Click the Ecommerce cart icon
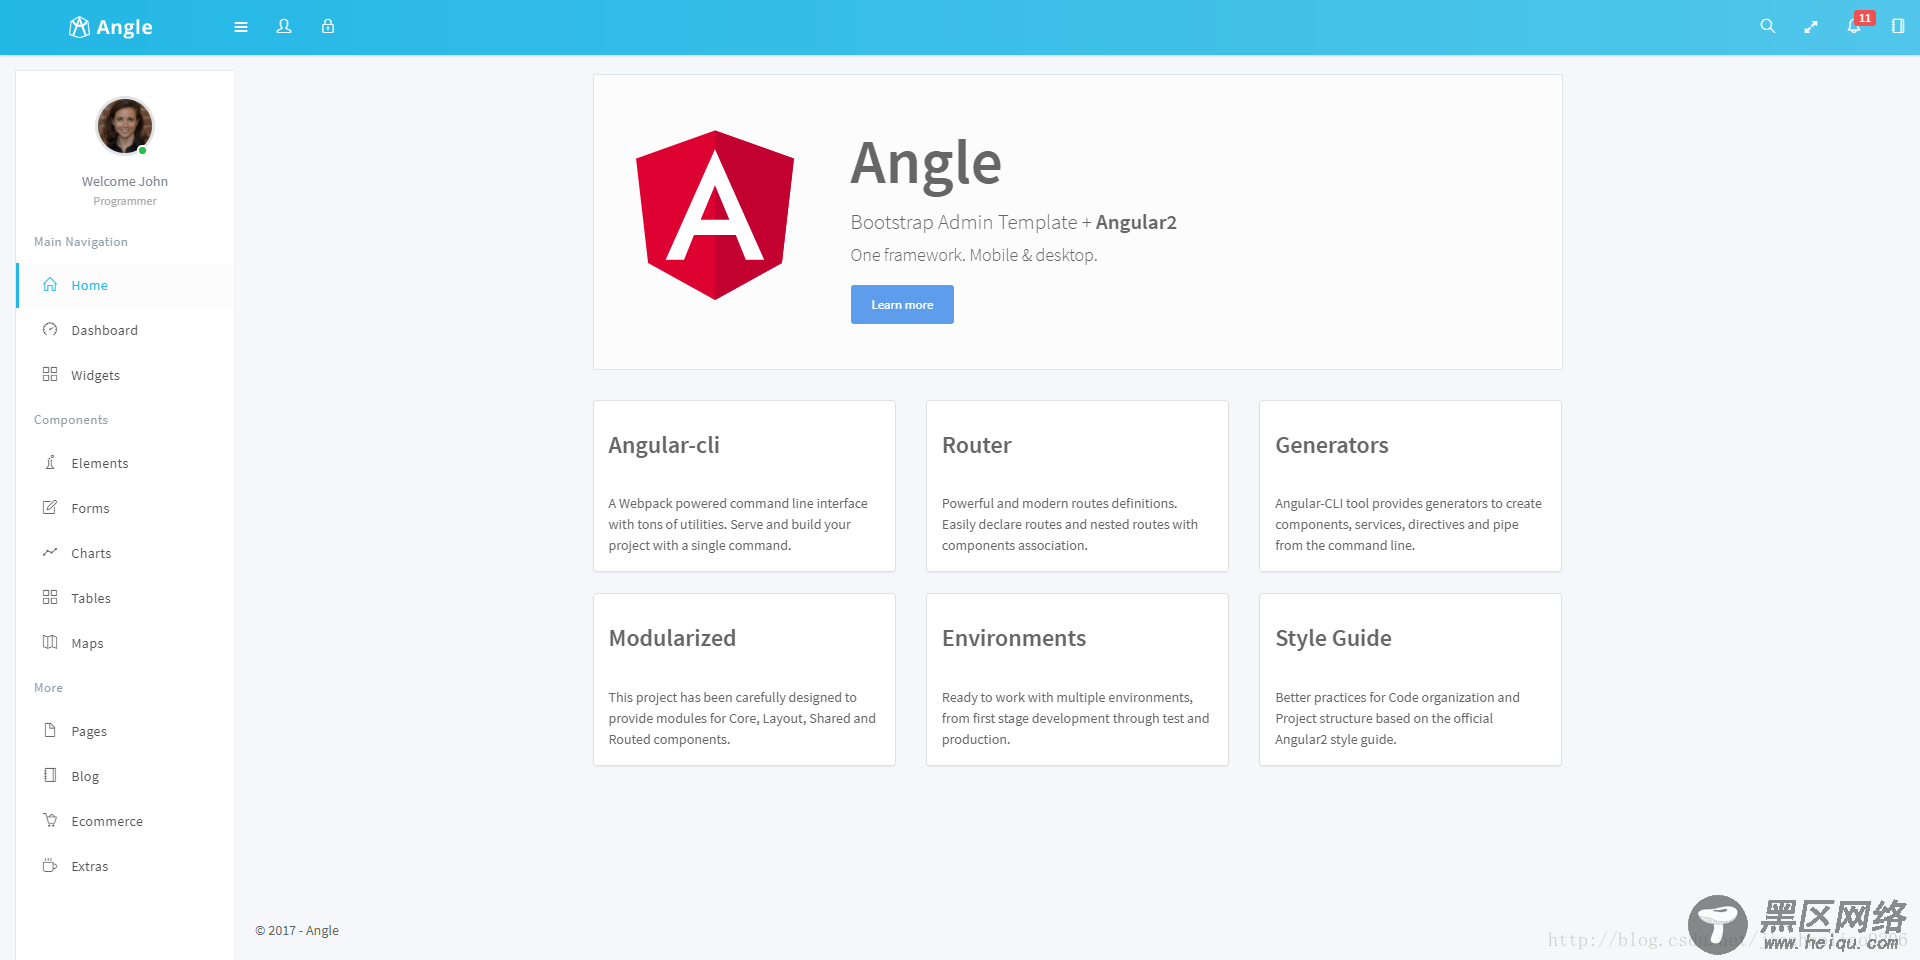1920x960 pixels. coord(50,820)
